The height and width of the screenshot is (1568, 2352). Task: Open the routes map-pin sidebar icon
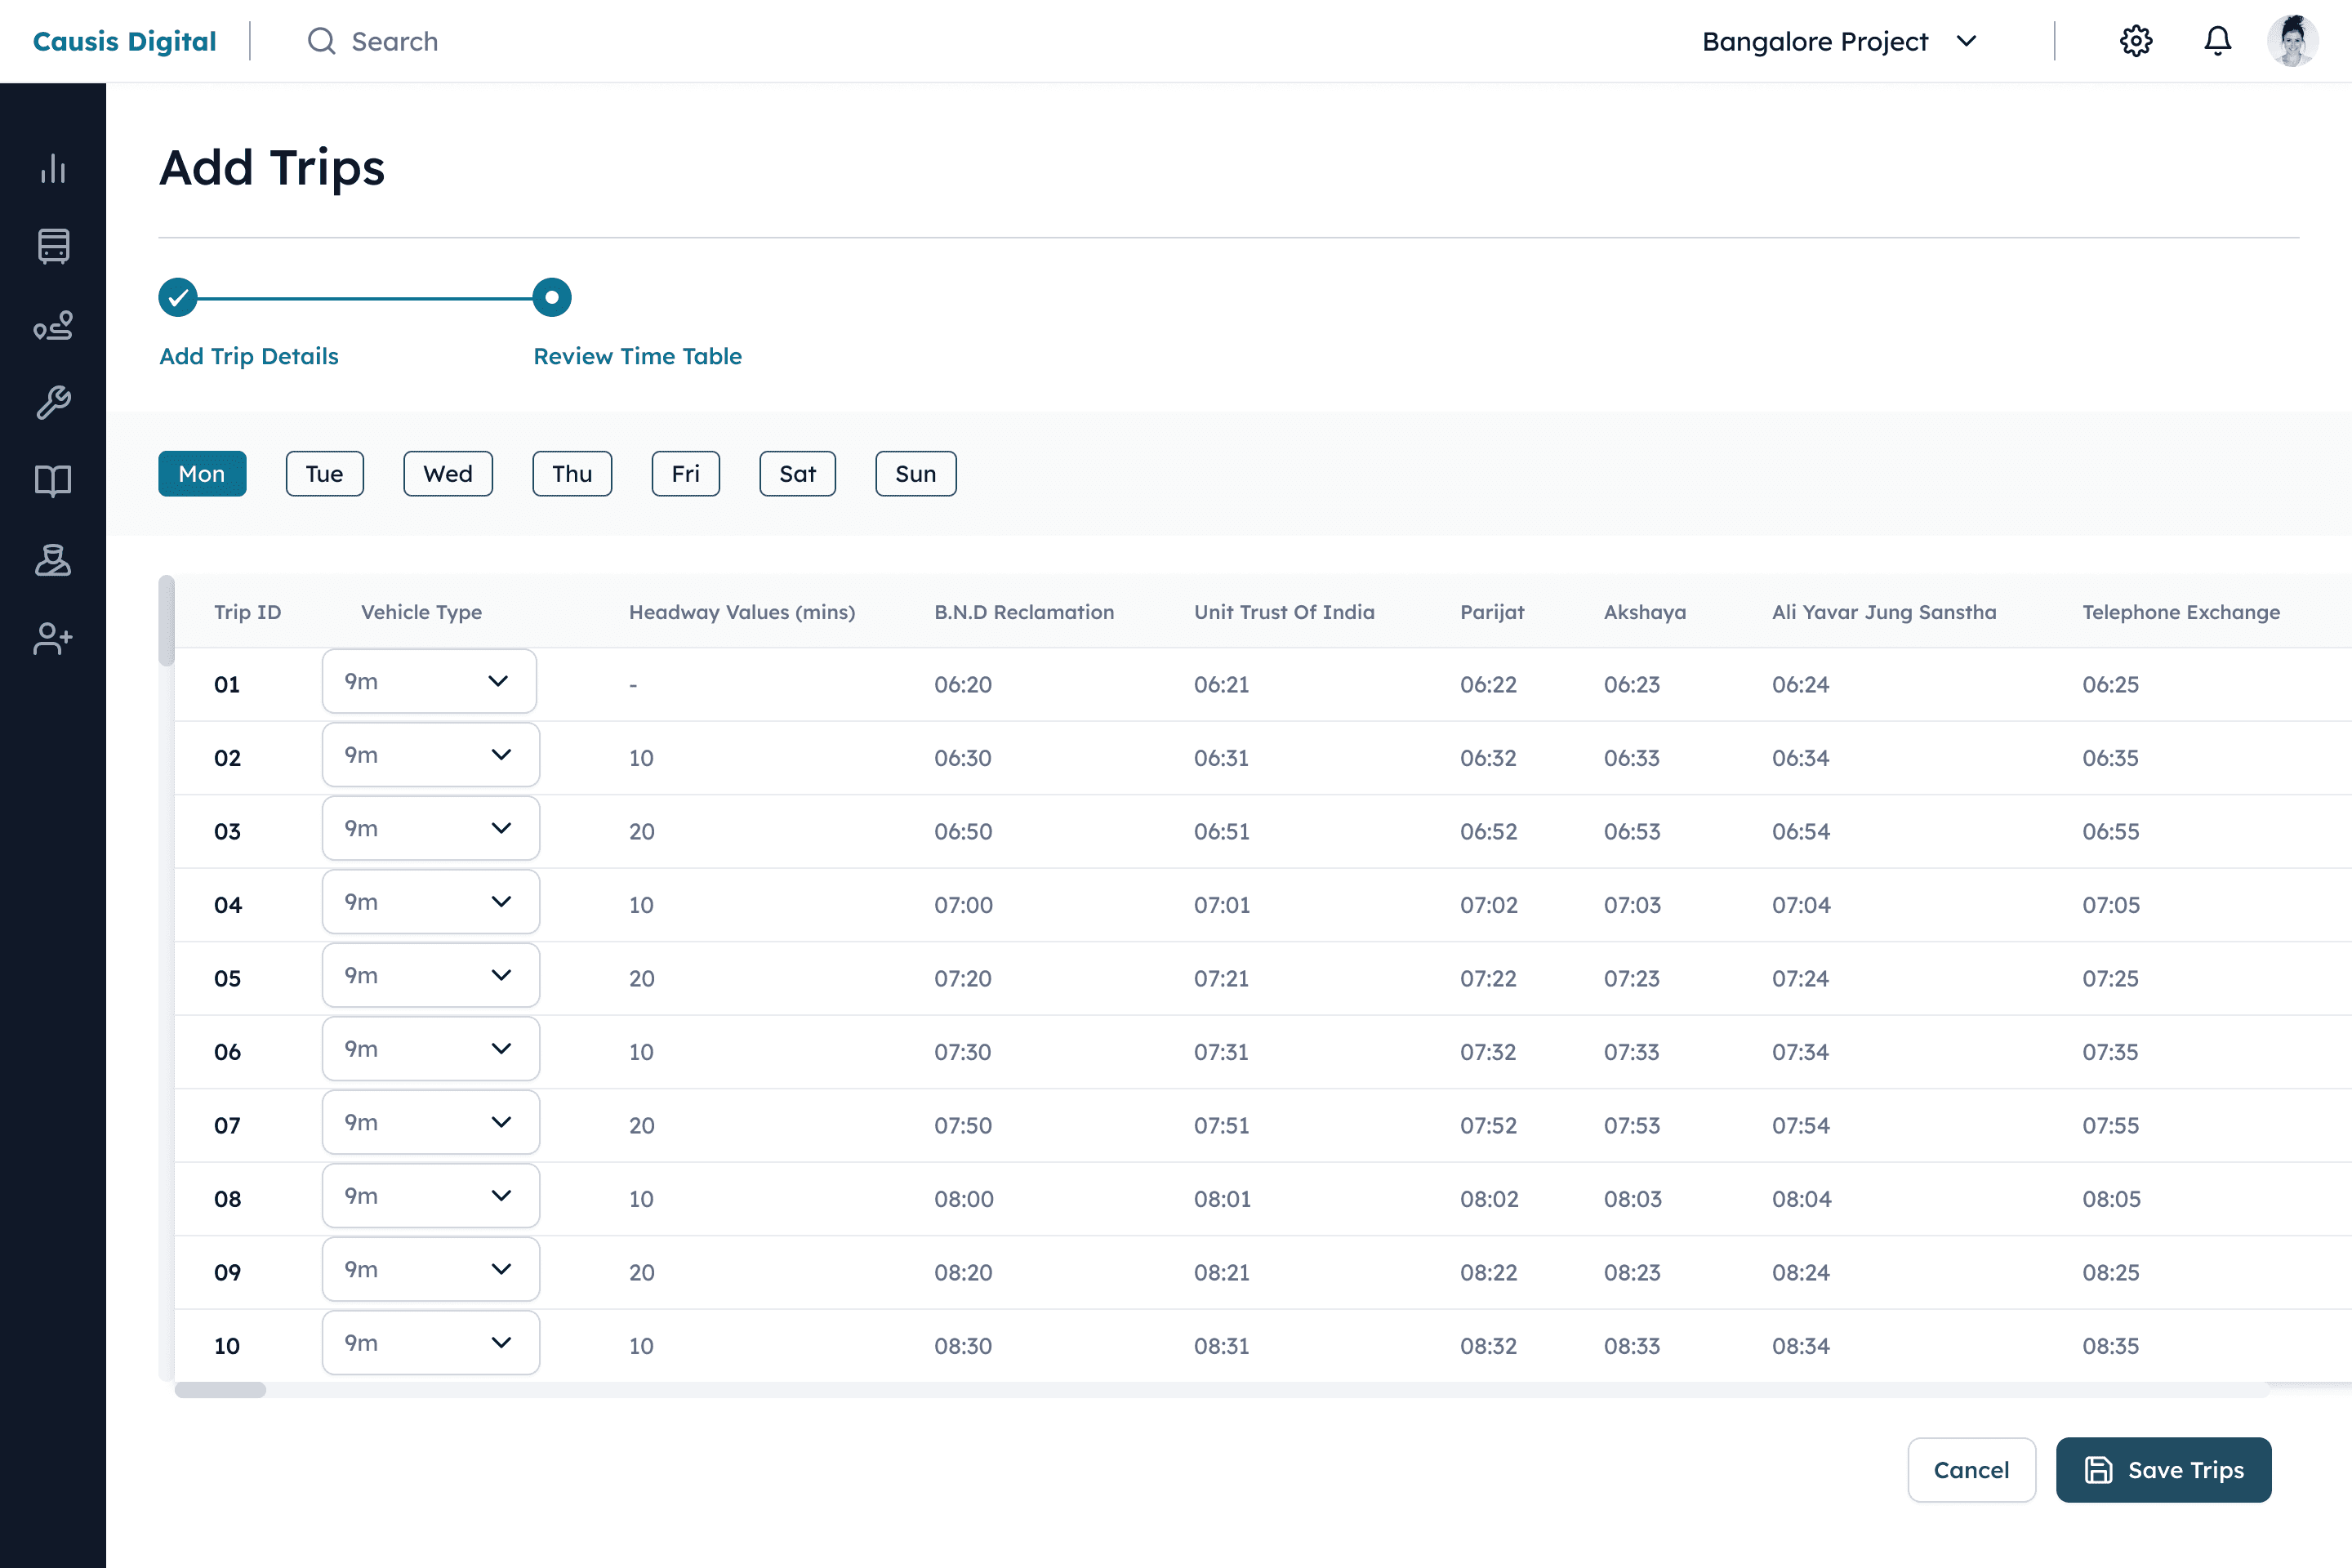pyautogui.click(x=53, y=325)
